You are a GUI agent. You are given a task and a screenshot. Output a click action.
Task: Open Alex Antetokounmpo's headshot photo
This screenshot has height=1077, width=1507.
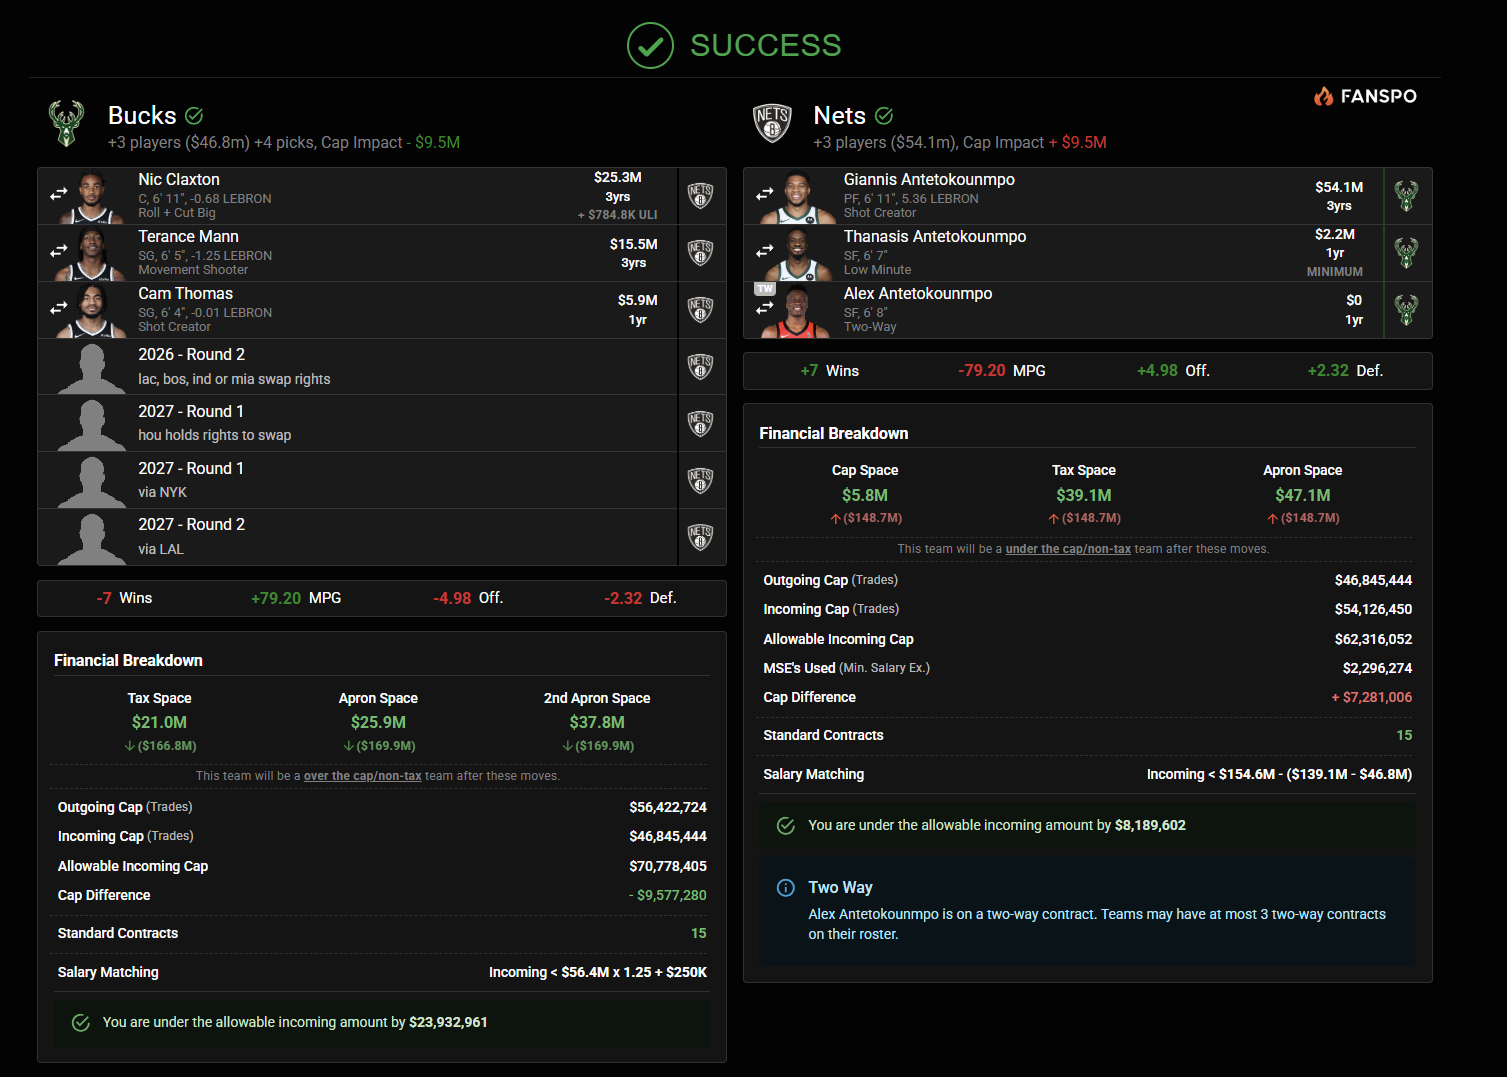tap(798, 312)
